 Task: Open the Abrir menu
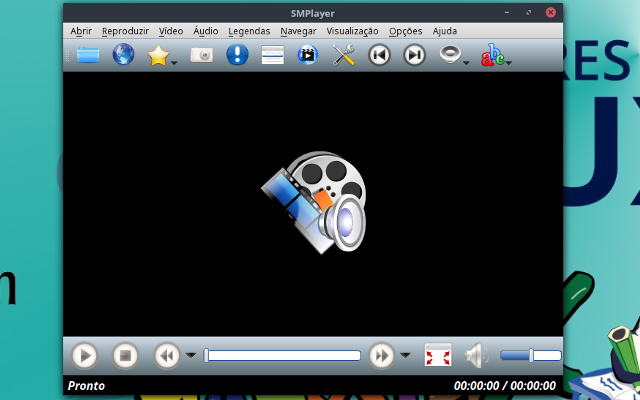81,31
